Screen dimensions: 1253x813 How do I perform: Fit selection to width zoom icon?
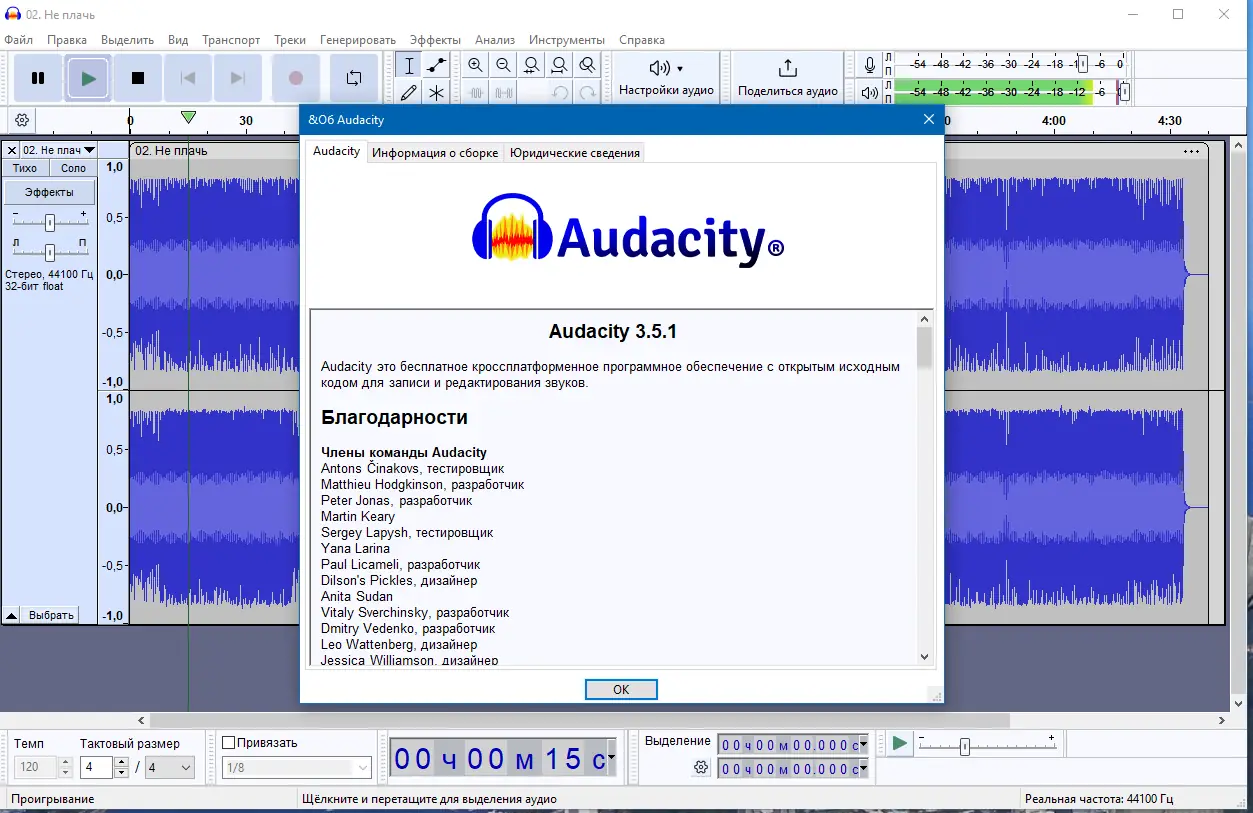pos(532,65)
